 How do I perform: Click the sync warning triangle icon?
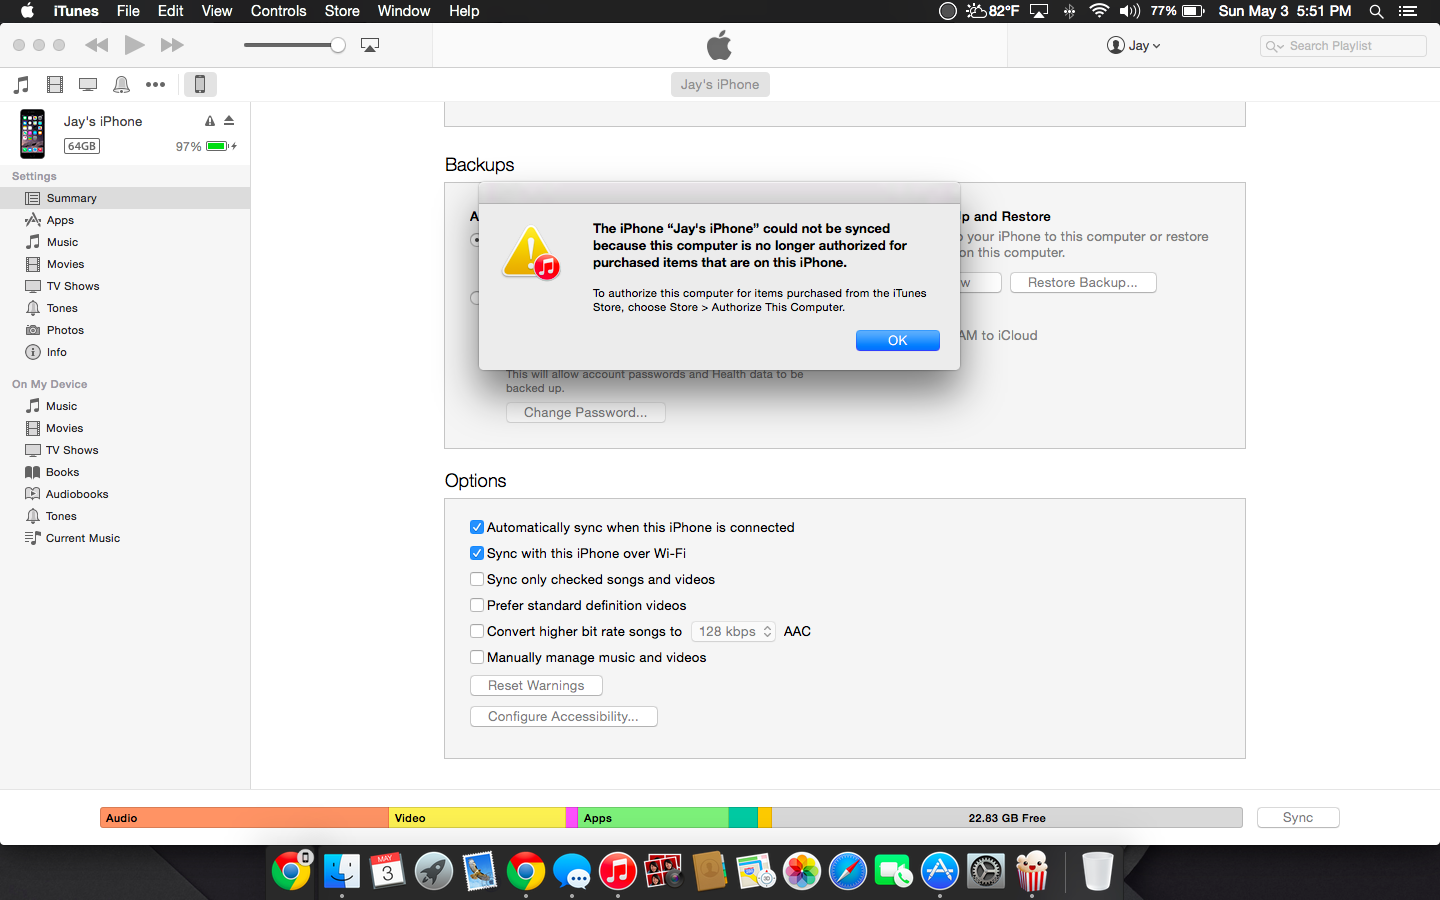[210, 121]
